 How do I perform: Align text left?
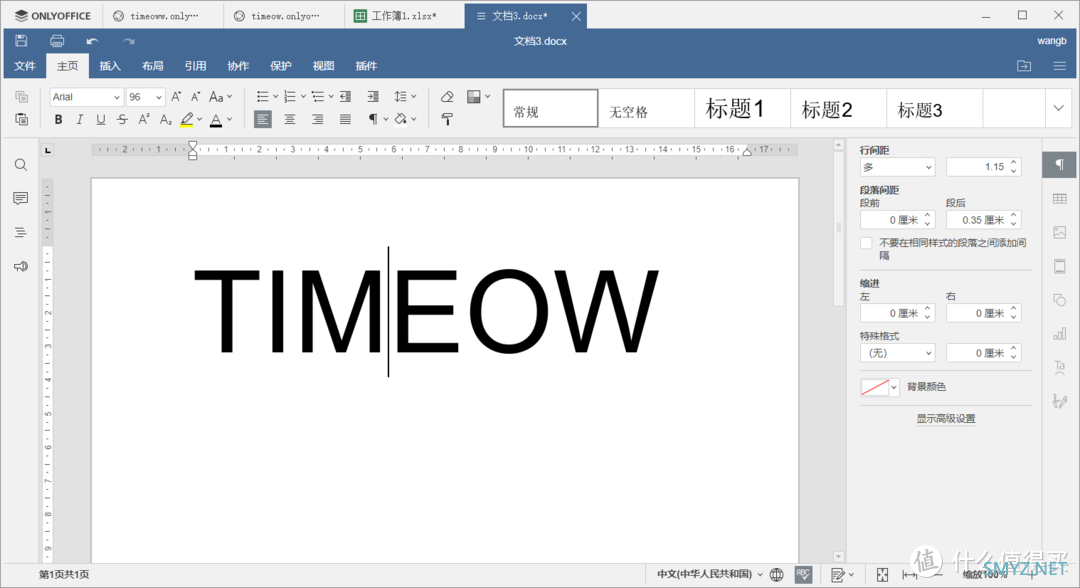pos(262,119)
